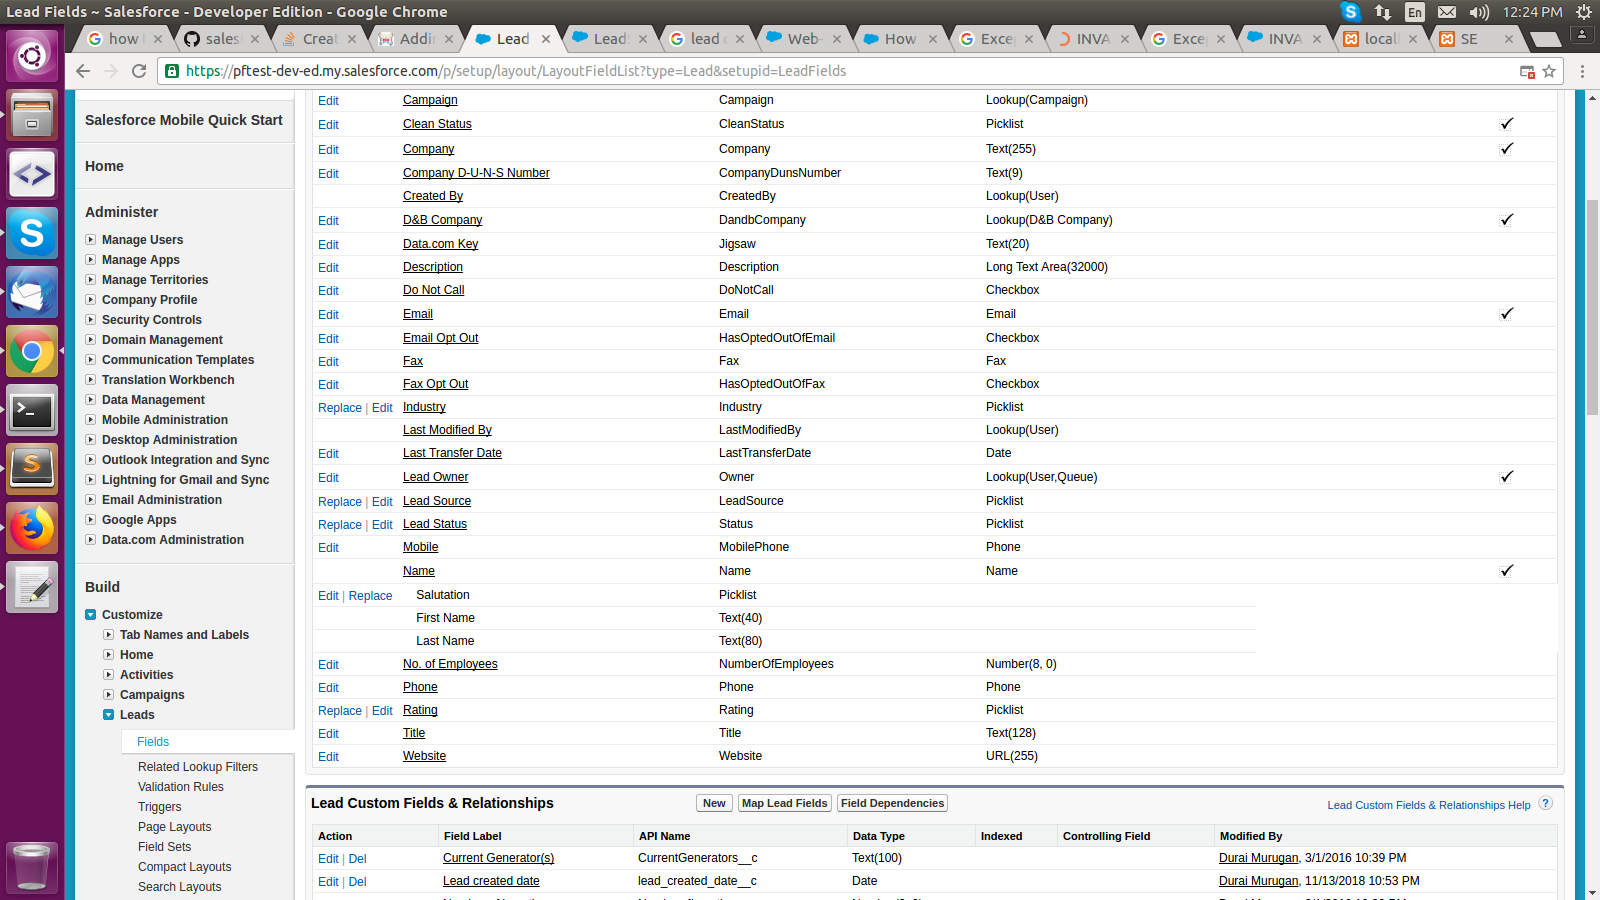1600x900 pixels.
Task: Expand Company Profile section
Action: click(91, 300)
